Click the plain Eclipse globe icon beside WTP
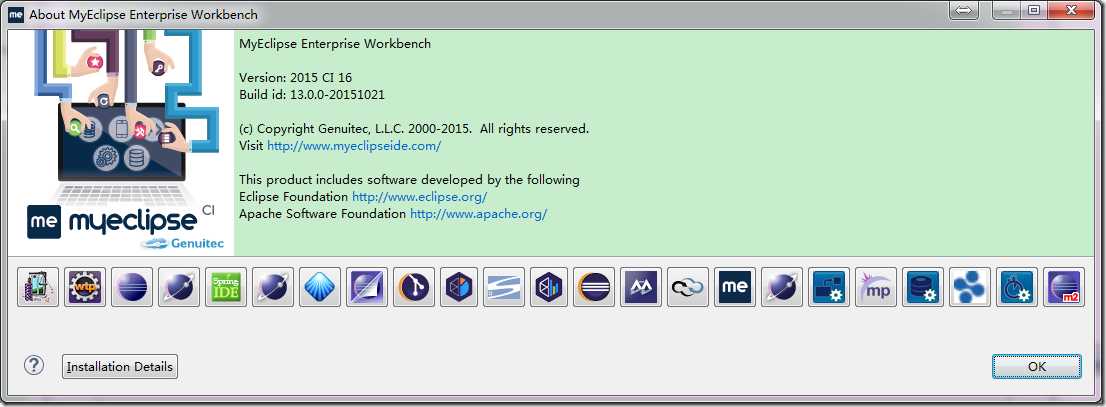 click(x=132, y=287)
